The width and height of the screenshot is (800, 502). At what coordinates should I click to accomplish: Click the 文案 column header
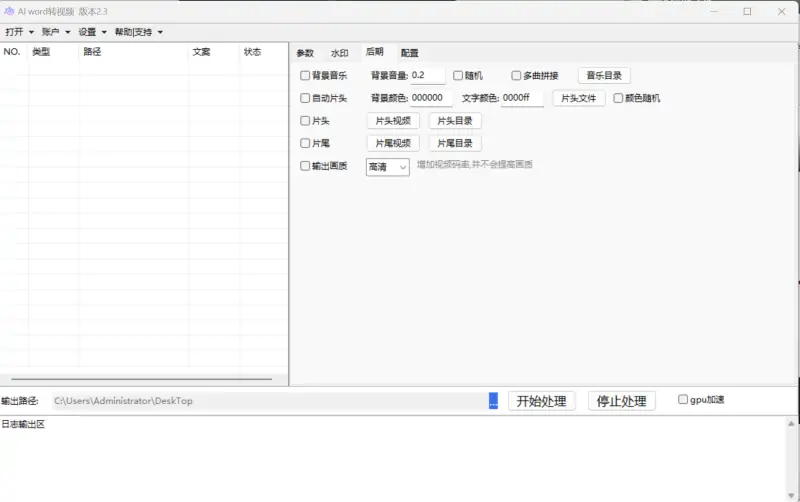[x=214, y=52]
